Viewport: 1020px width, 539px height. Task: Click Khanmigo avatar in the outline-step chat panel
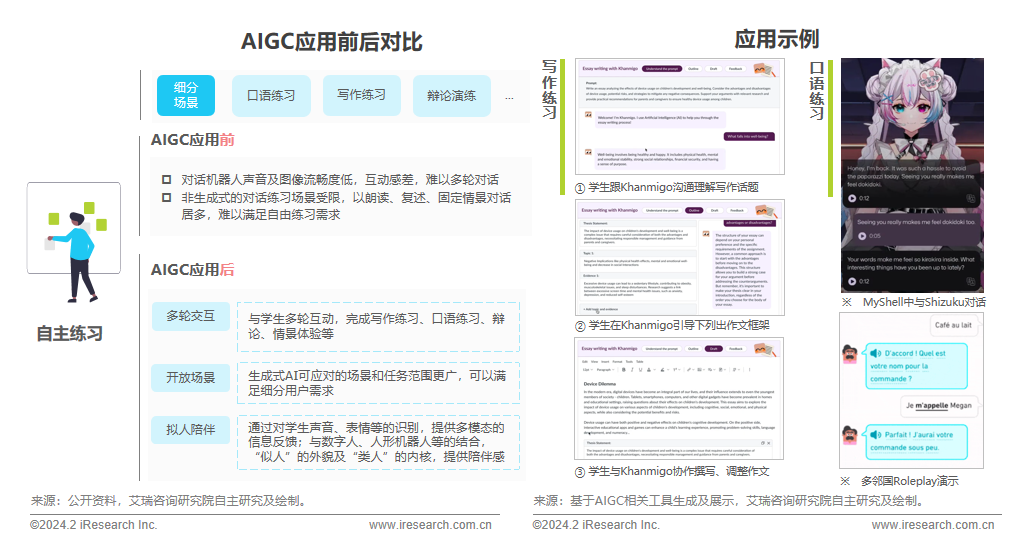coord(706,234)
